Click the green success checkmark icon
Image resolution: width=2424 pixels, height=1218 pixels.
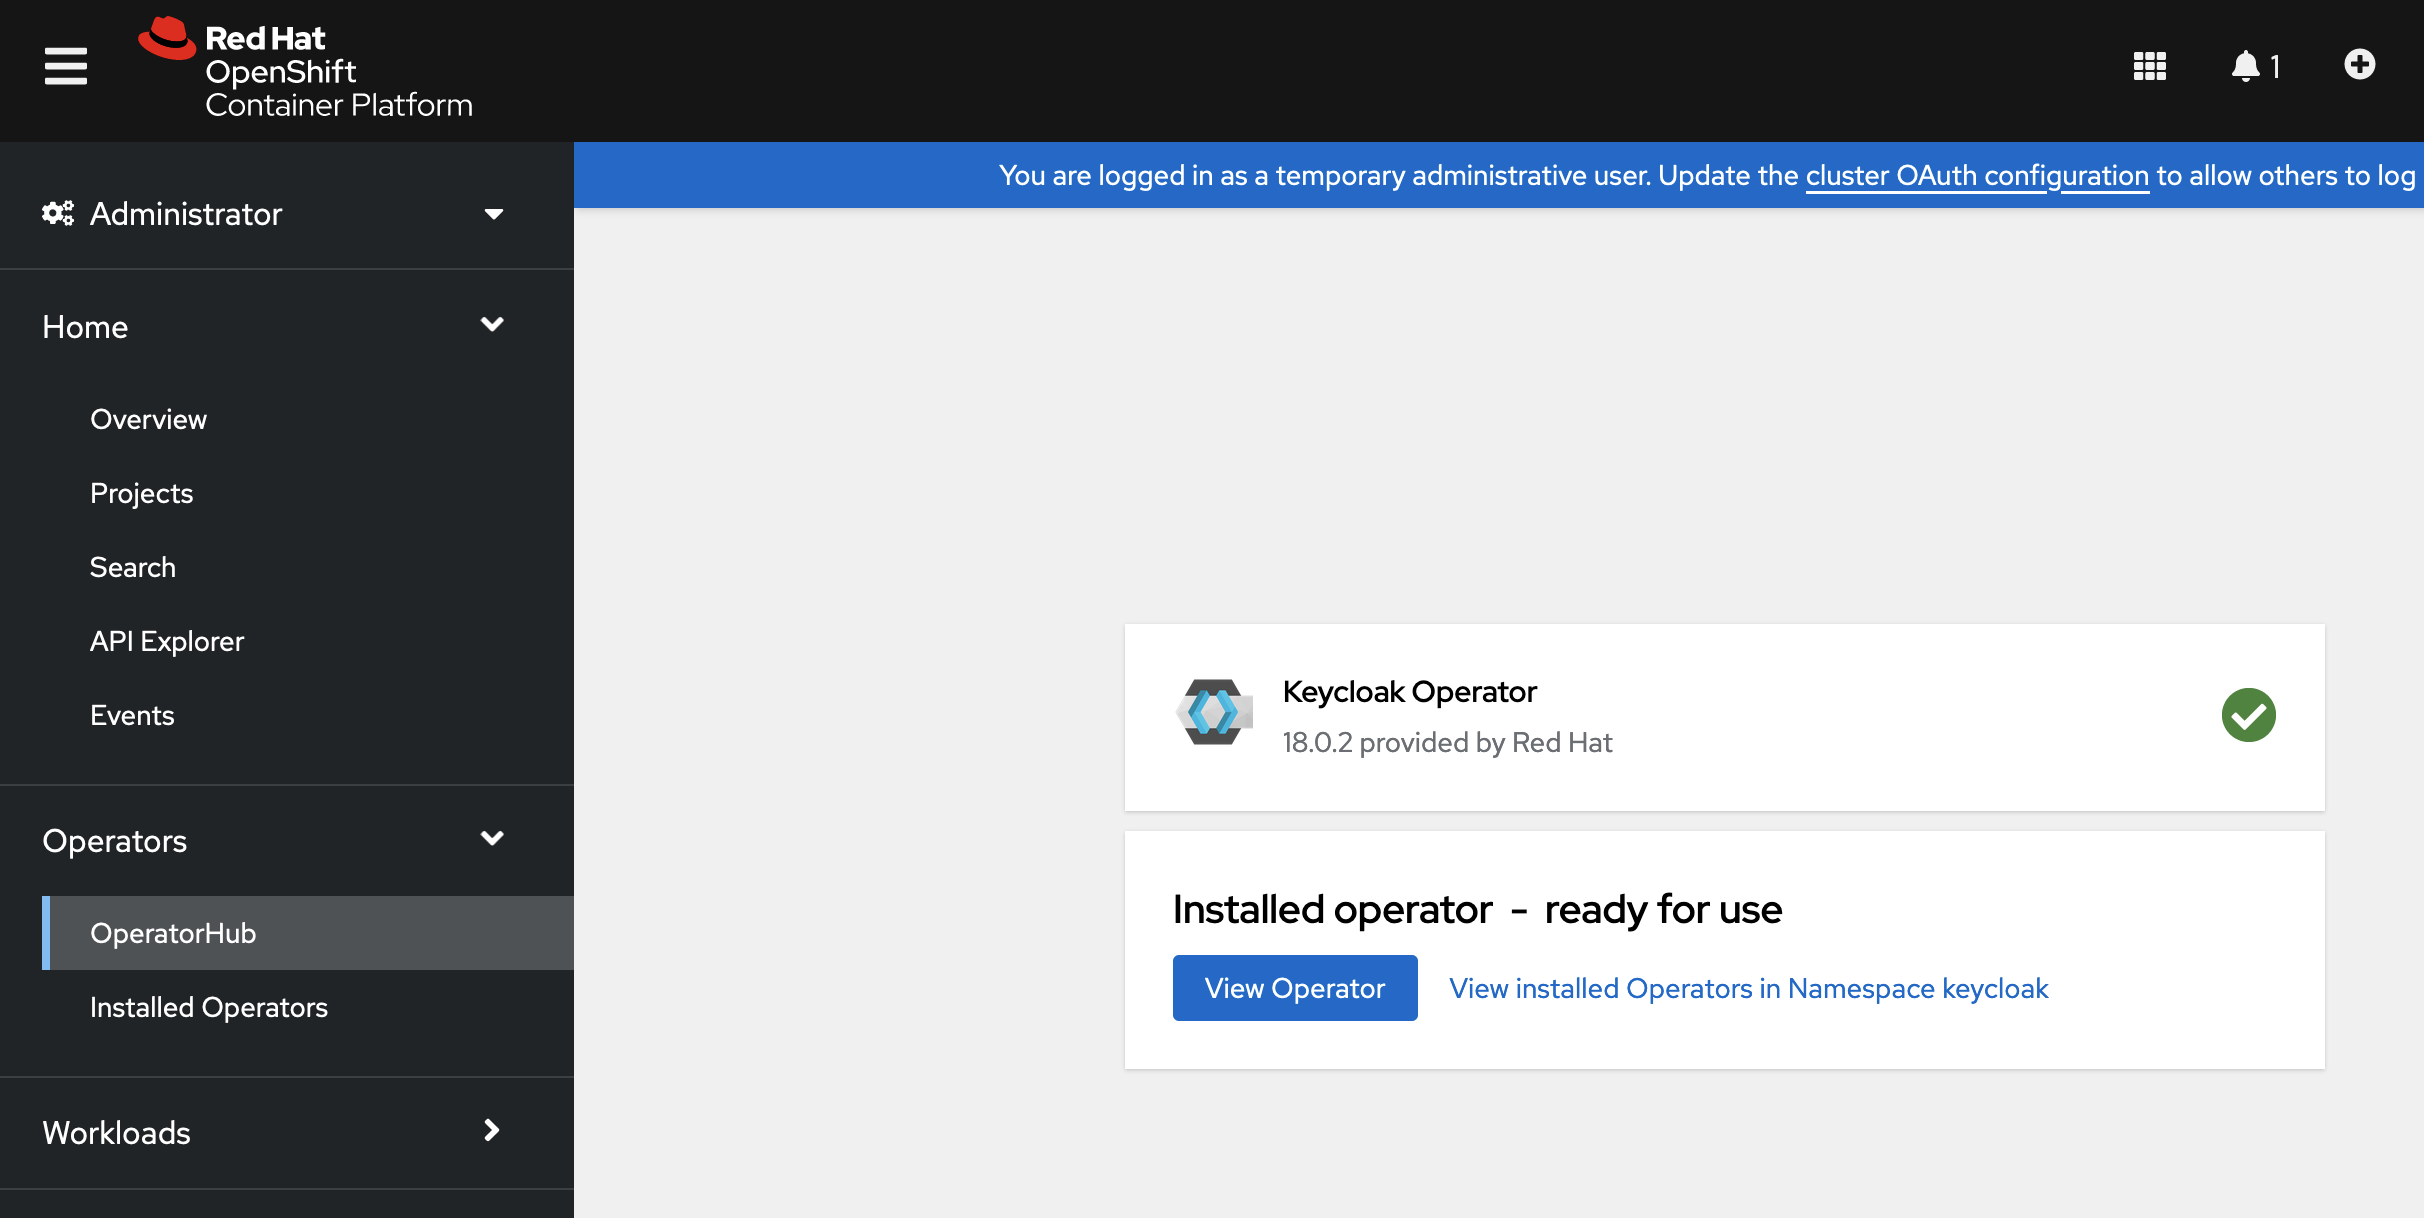(x=2248, y=715)
